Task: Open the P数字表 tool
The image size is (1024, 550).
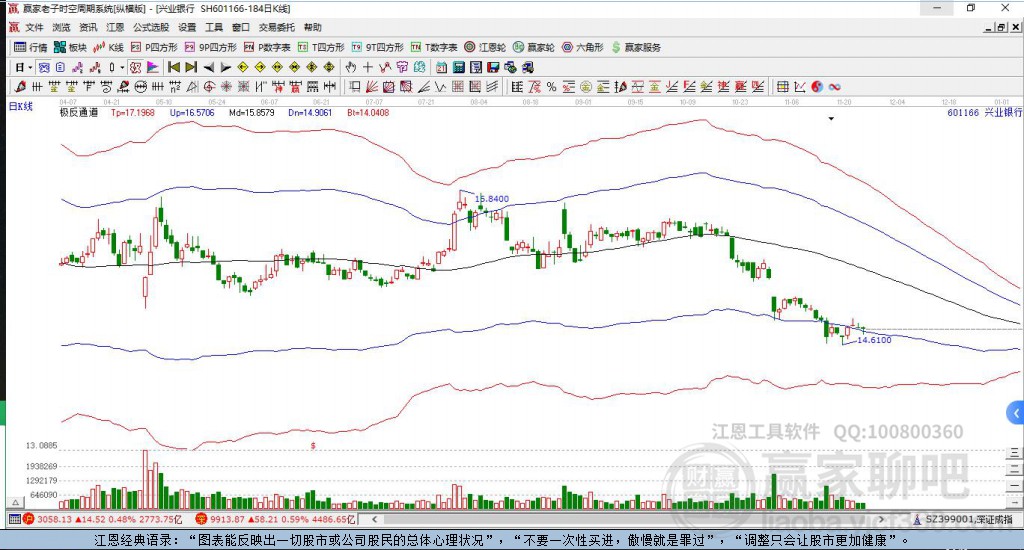Action: (267, 47)
